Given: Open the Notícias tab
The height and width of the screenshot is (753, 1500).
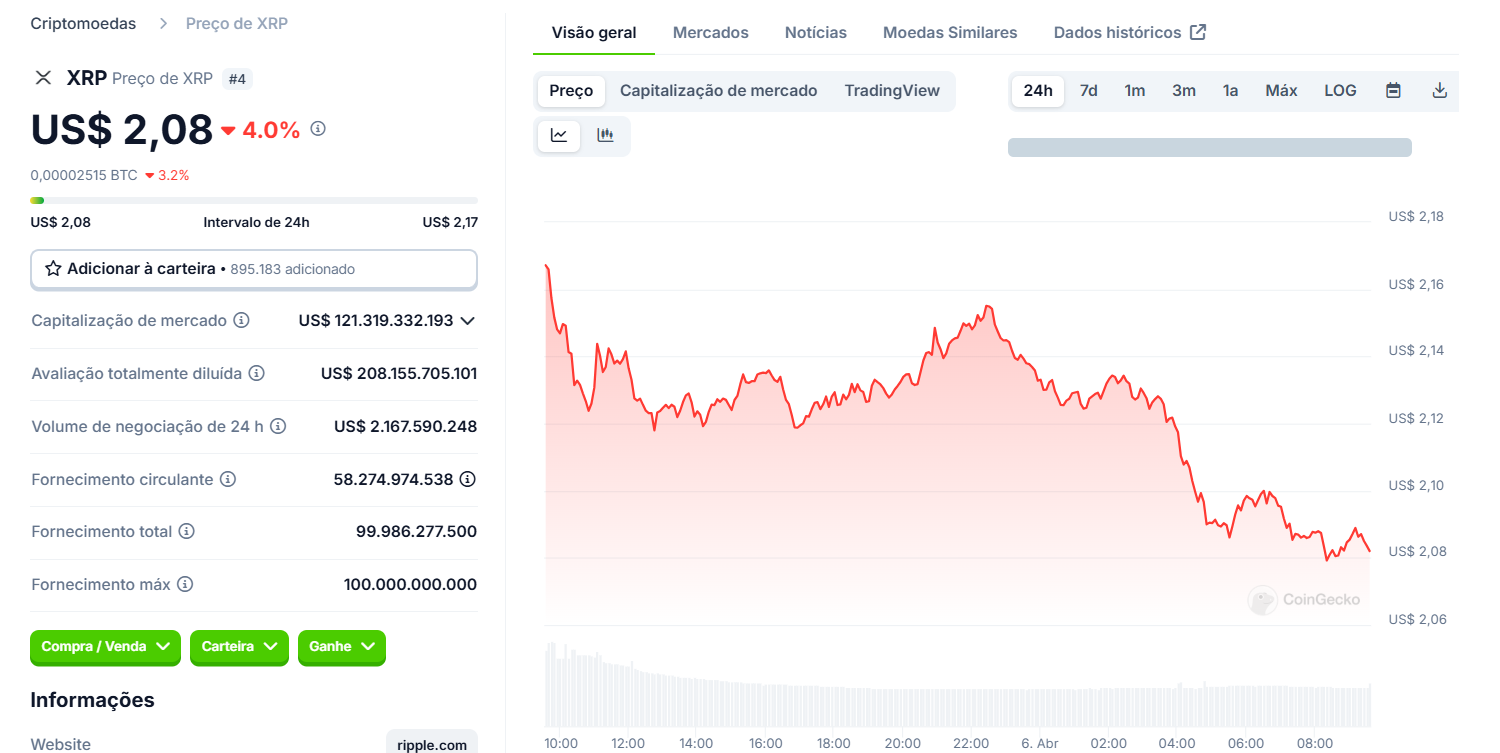Looking at the screenshot, I should [816, 32].
